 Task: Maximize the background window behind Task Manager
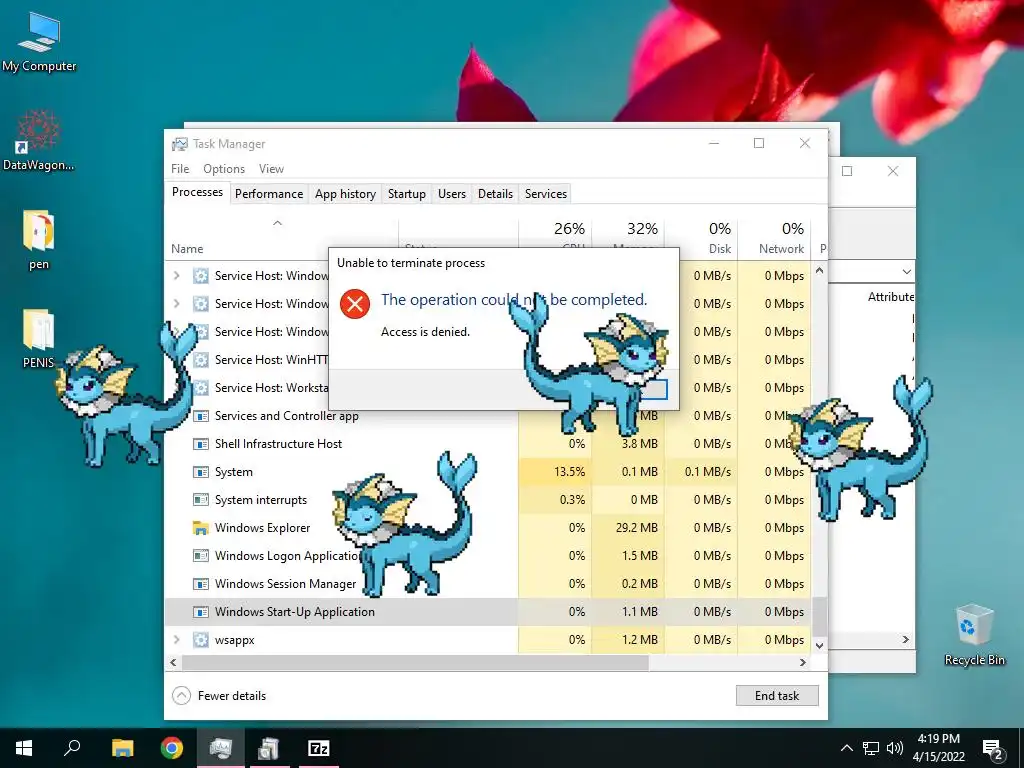click(x=847, y=171)
